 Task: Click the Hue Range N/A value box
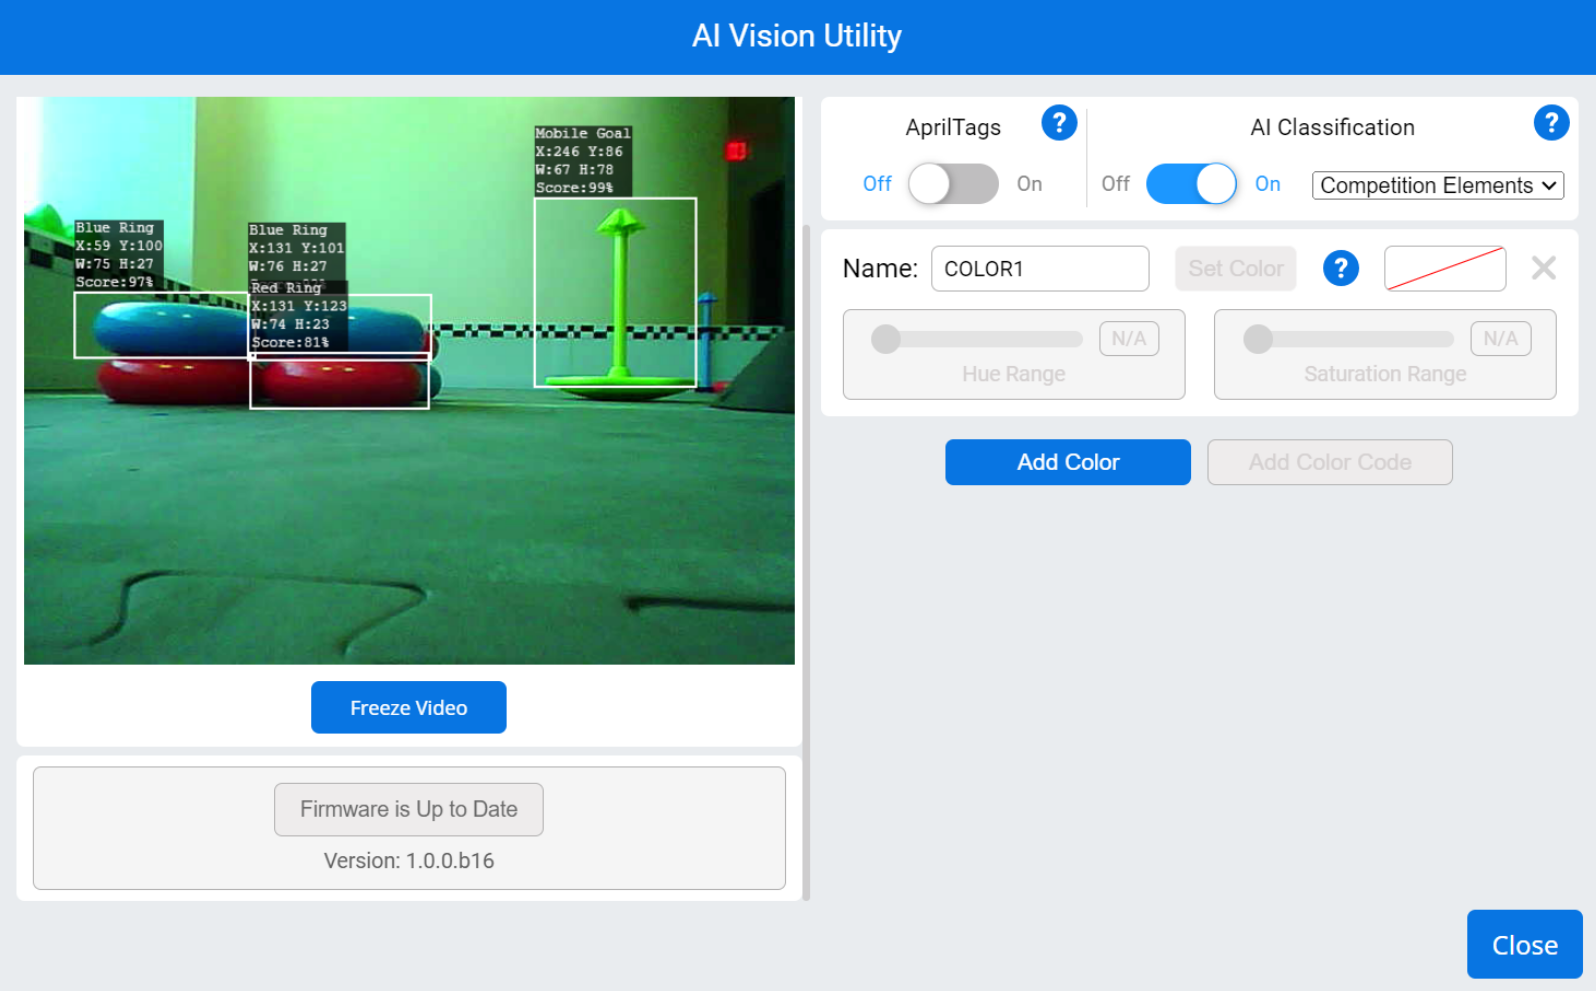pos(1128,339)
